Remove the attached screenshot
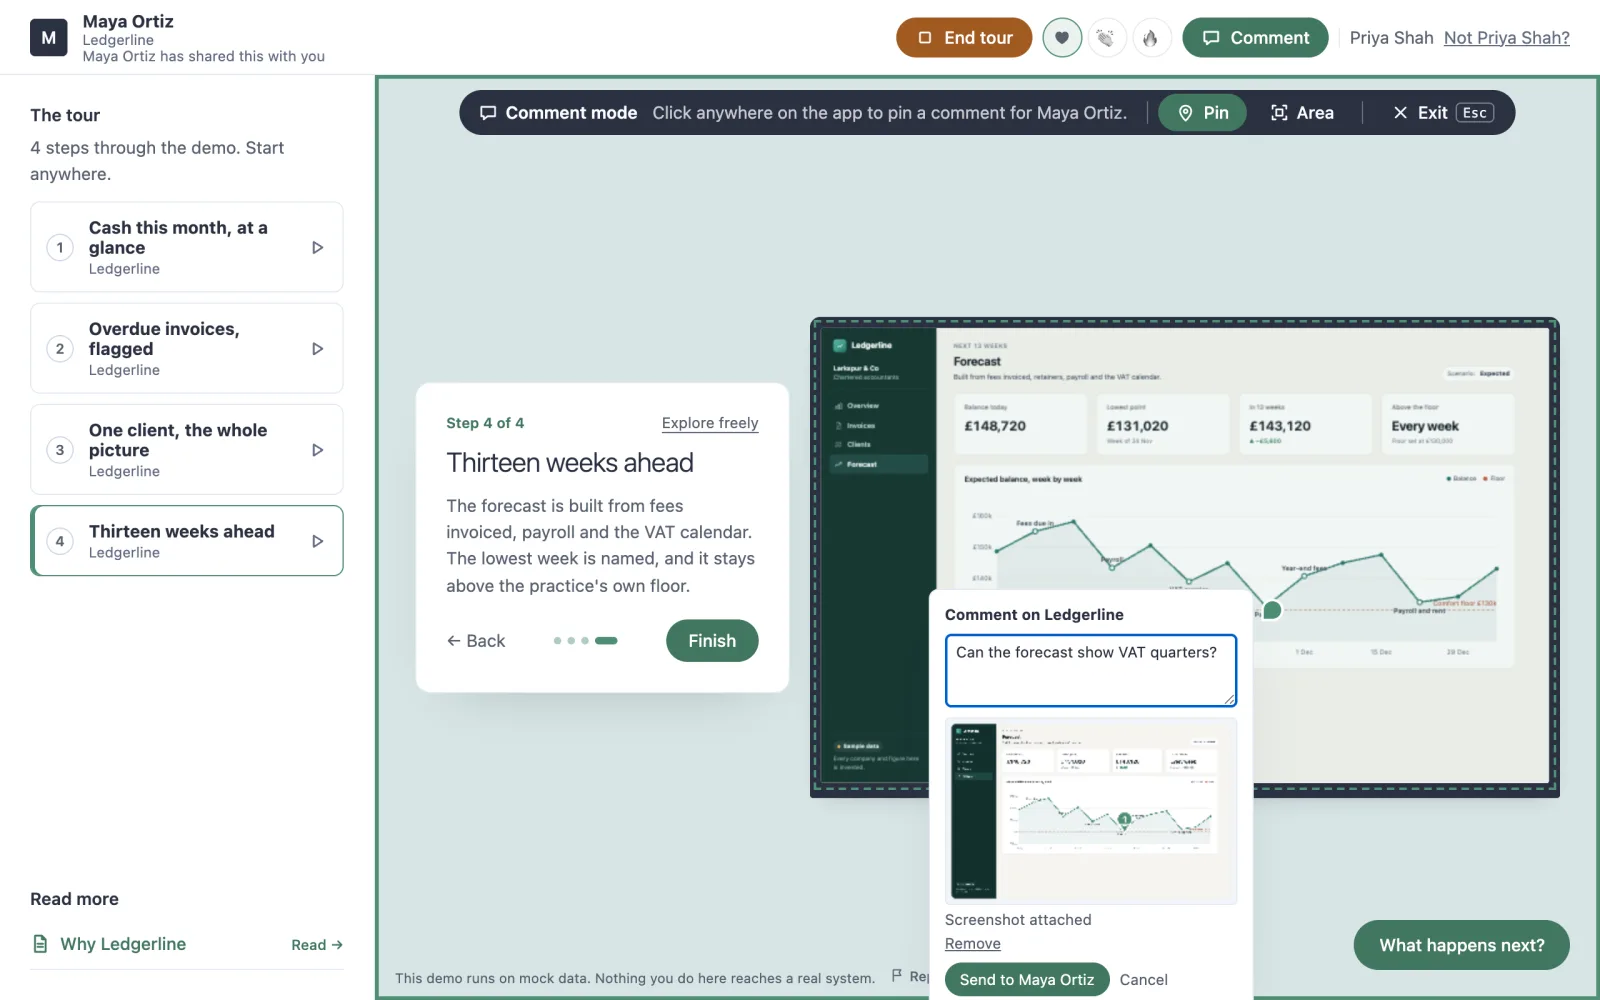1600x1000 pixels. pos(972,944)
